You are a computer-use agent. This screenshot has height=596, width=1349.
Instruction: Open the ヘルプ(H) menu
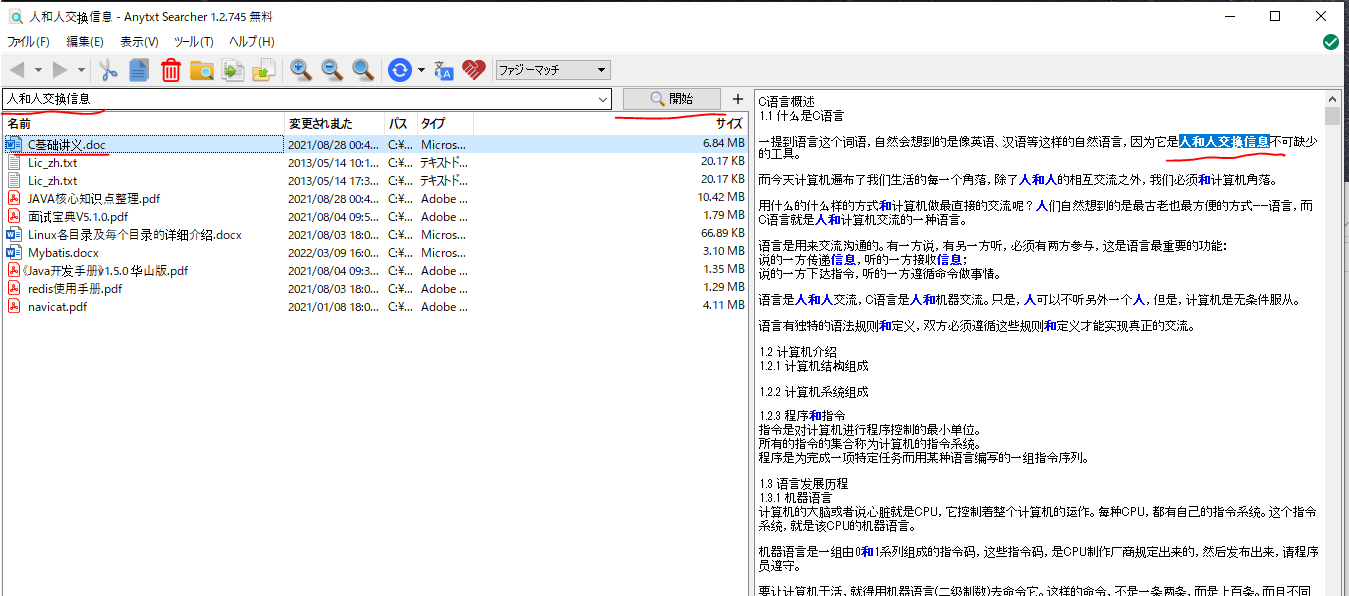[252, 42]
